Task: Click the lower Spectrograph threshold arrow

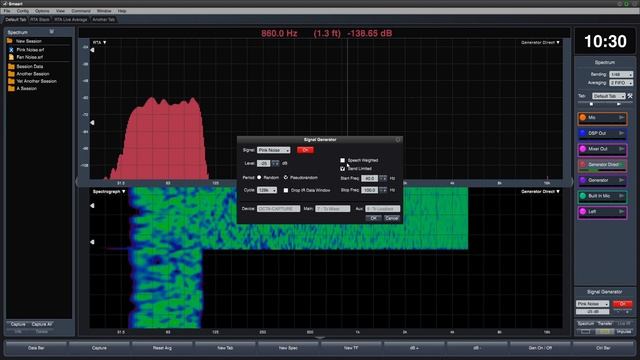Action: [92, 242]
